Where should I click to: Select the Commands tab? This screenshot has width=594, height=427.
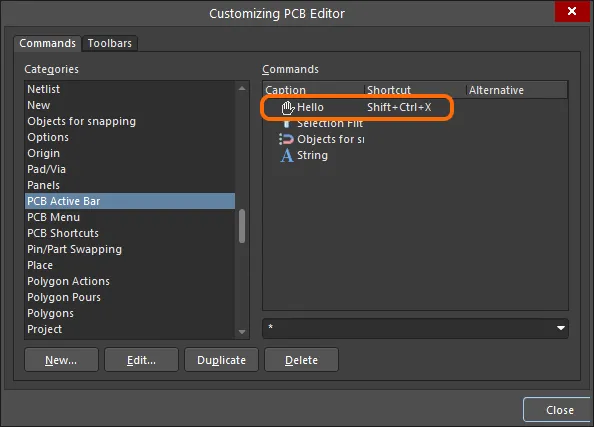pyautogui.click(x=47, y=43)
